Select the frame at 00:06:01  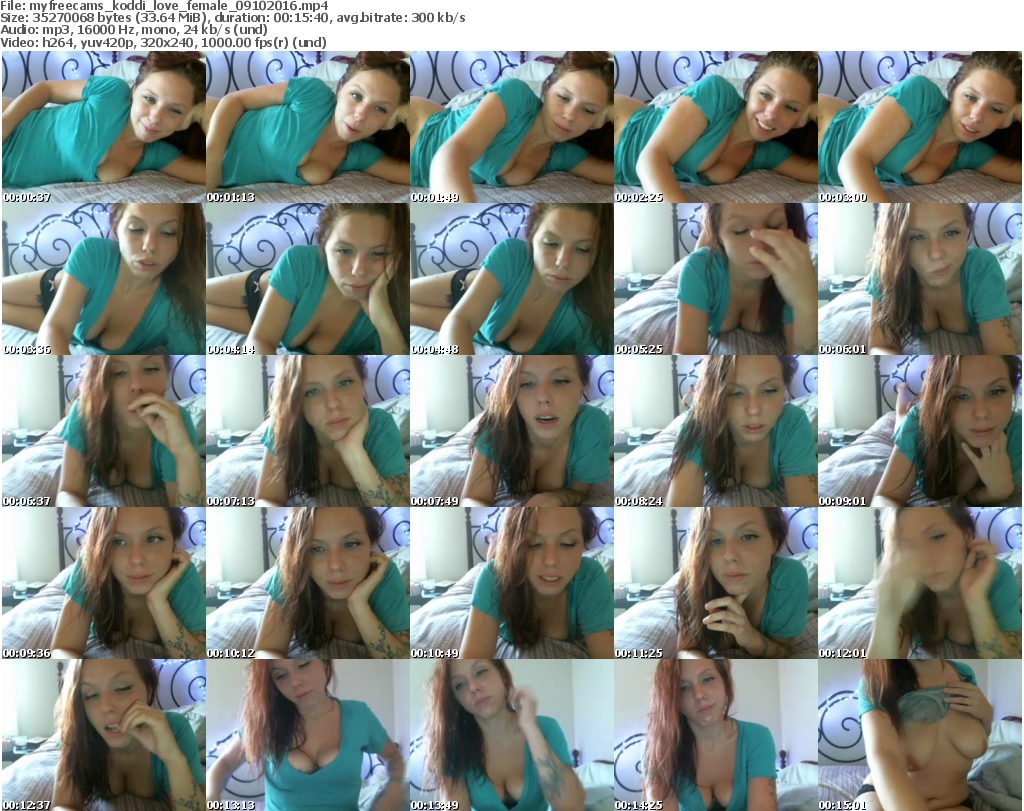pyautogui.click(x=920, y=279)
